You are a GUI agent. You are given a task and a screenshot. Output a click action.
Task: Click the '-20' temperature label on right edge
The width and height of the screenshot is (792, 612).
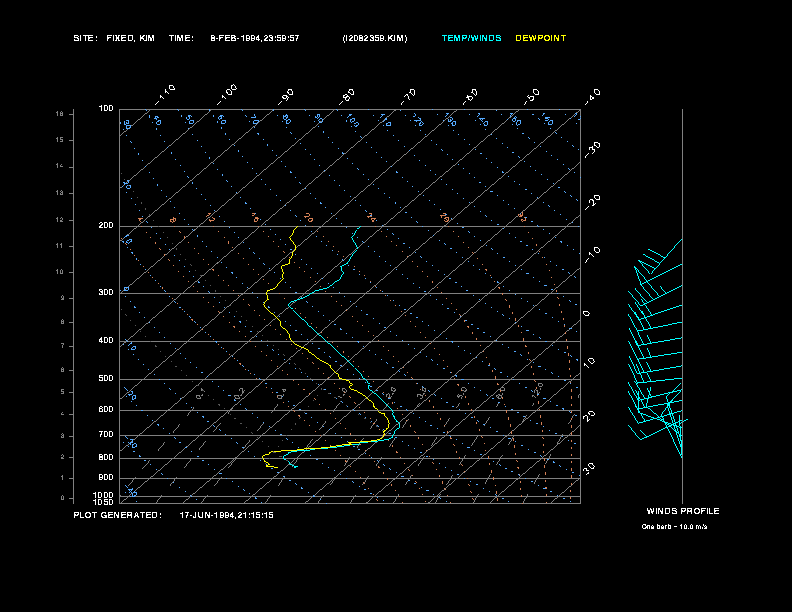coord(592,202)
